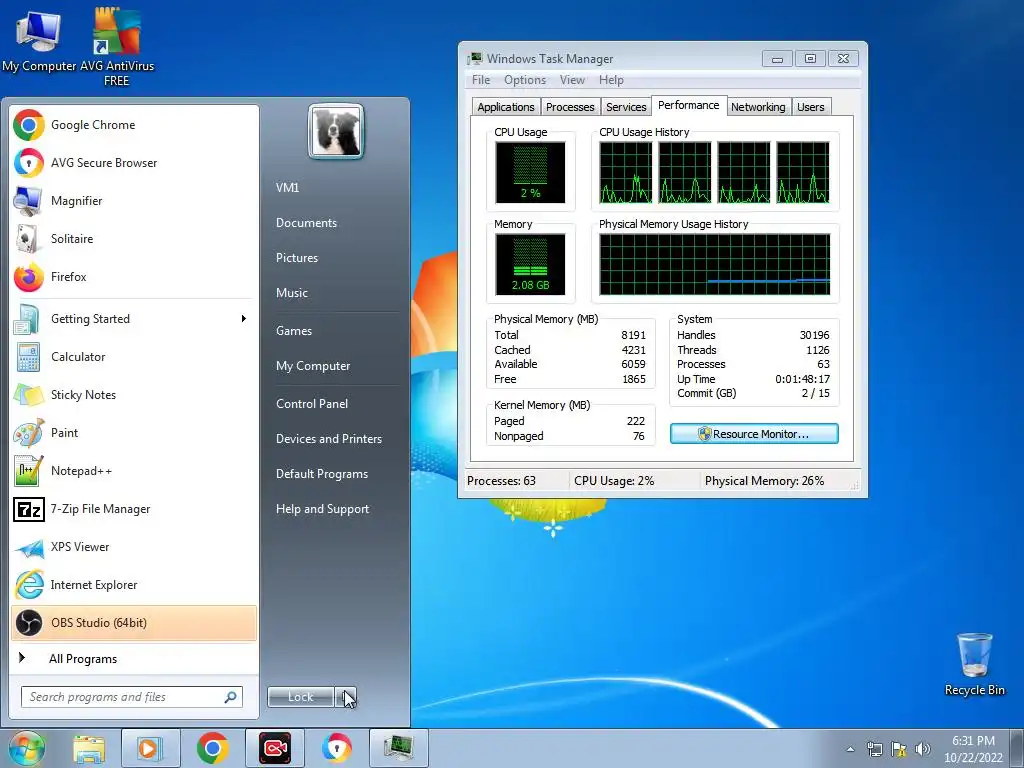Click AVG Secure Browser taskbar icon
The width and height of the screenshot is (1024, 768).
point(337,748)
